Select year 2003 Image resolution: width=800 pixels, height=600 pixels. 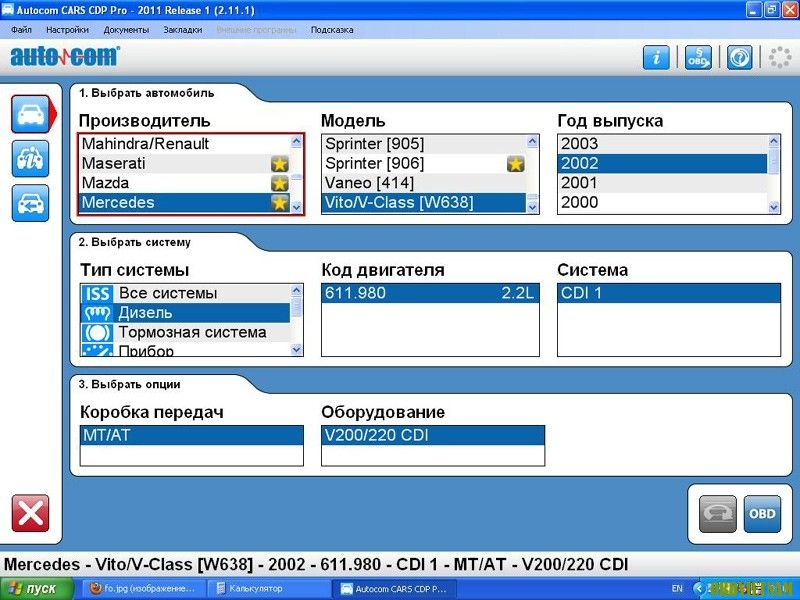[663, 144]
